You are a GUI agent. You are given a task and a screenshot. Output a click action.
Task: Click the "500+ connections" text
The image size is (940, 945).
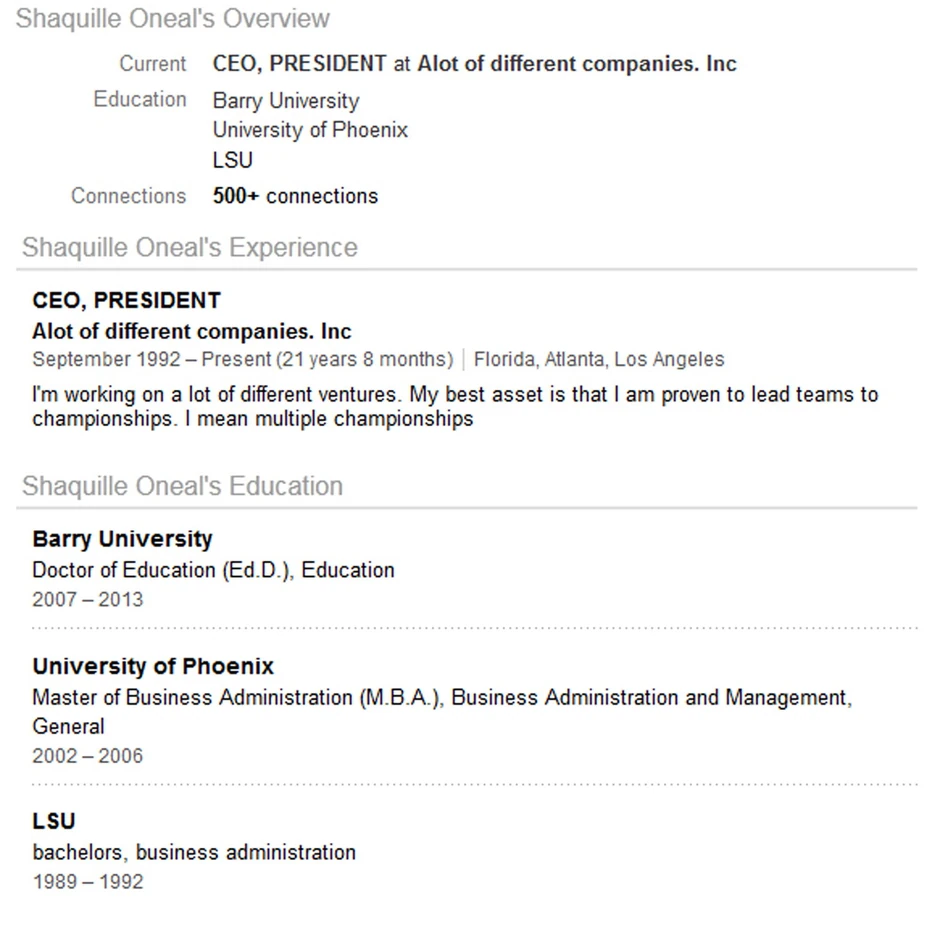click(295, 196)
